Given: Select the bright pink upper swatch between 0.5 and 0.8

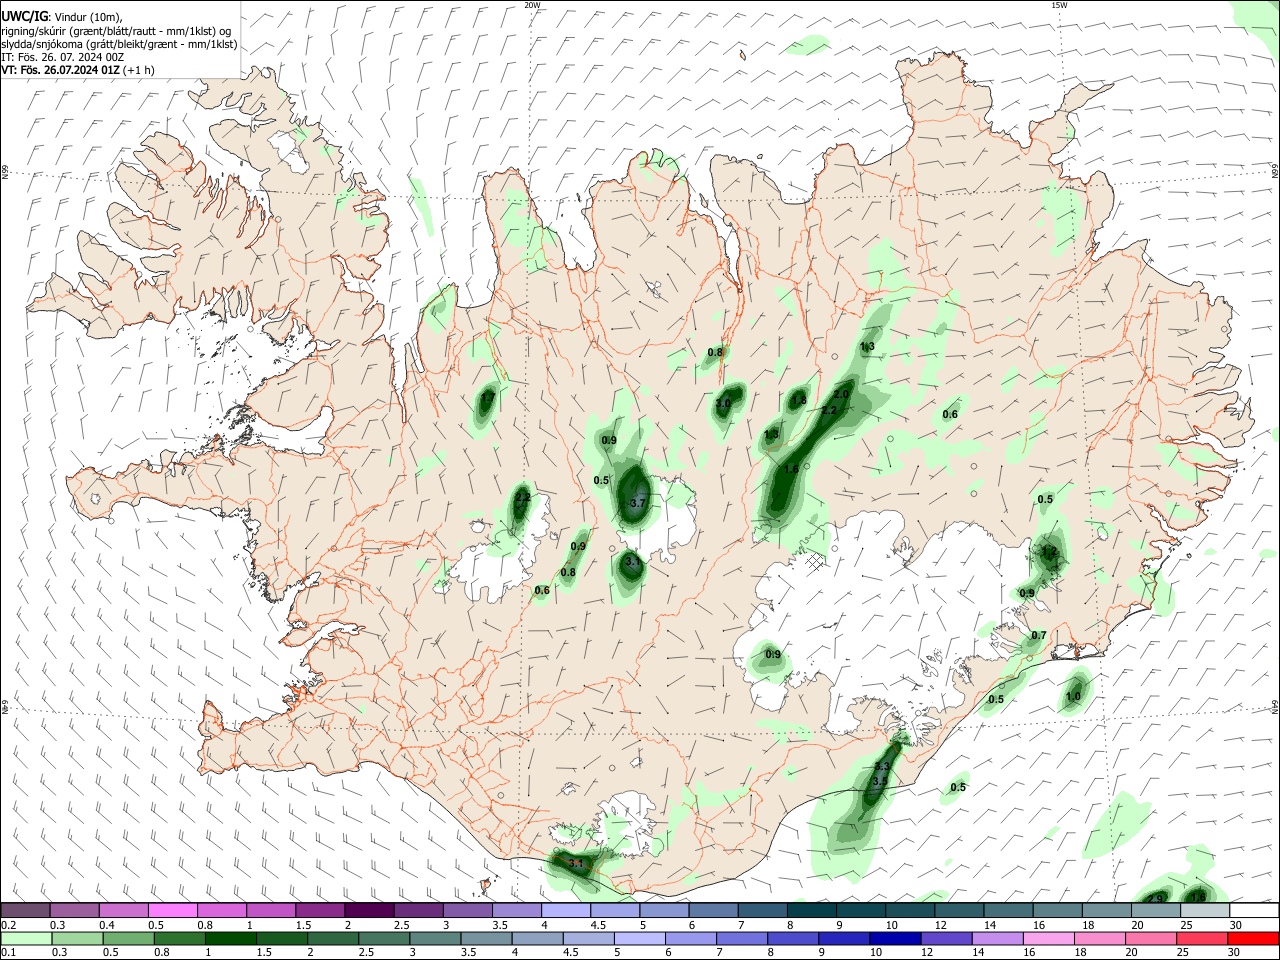Looking at the screenshot, I should click(172, 910).
